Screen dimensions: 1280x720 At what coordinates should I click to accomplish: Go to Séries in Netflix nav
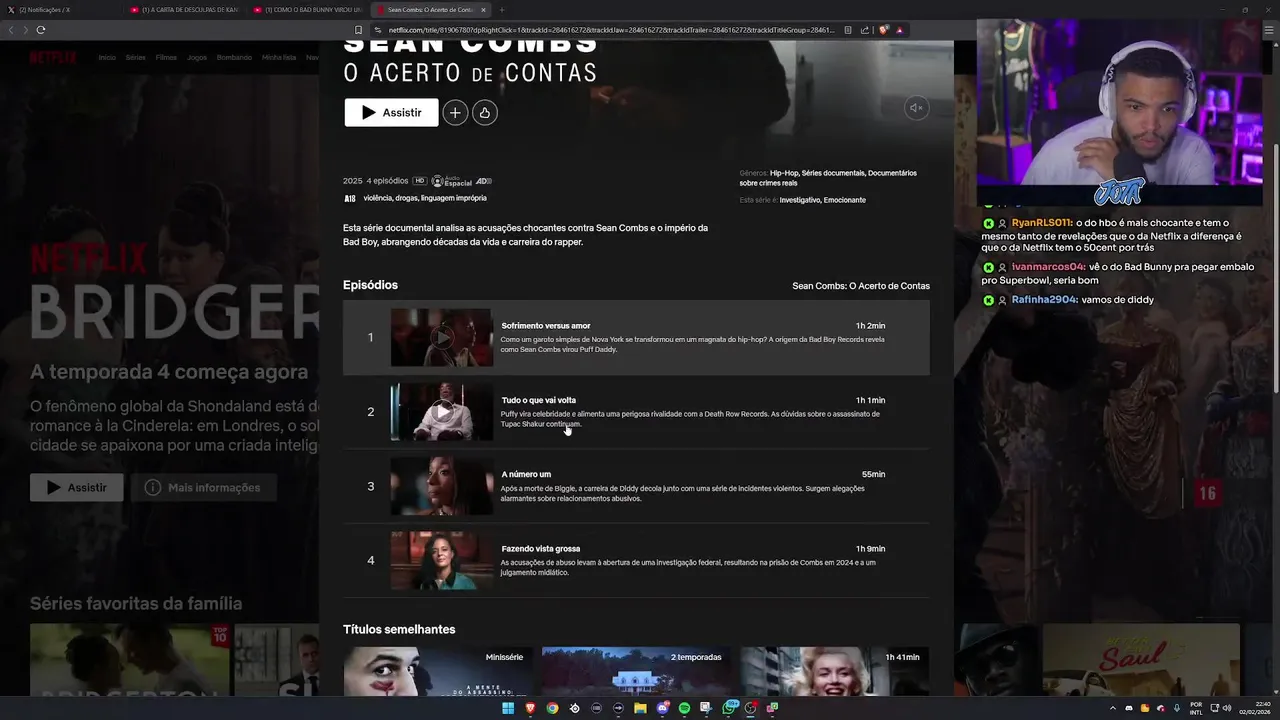tap(135, 57)
